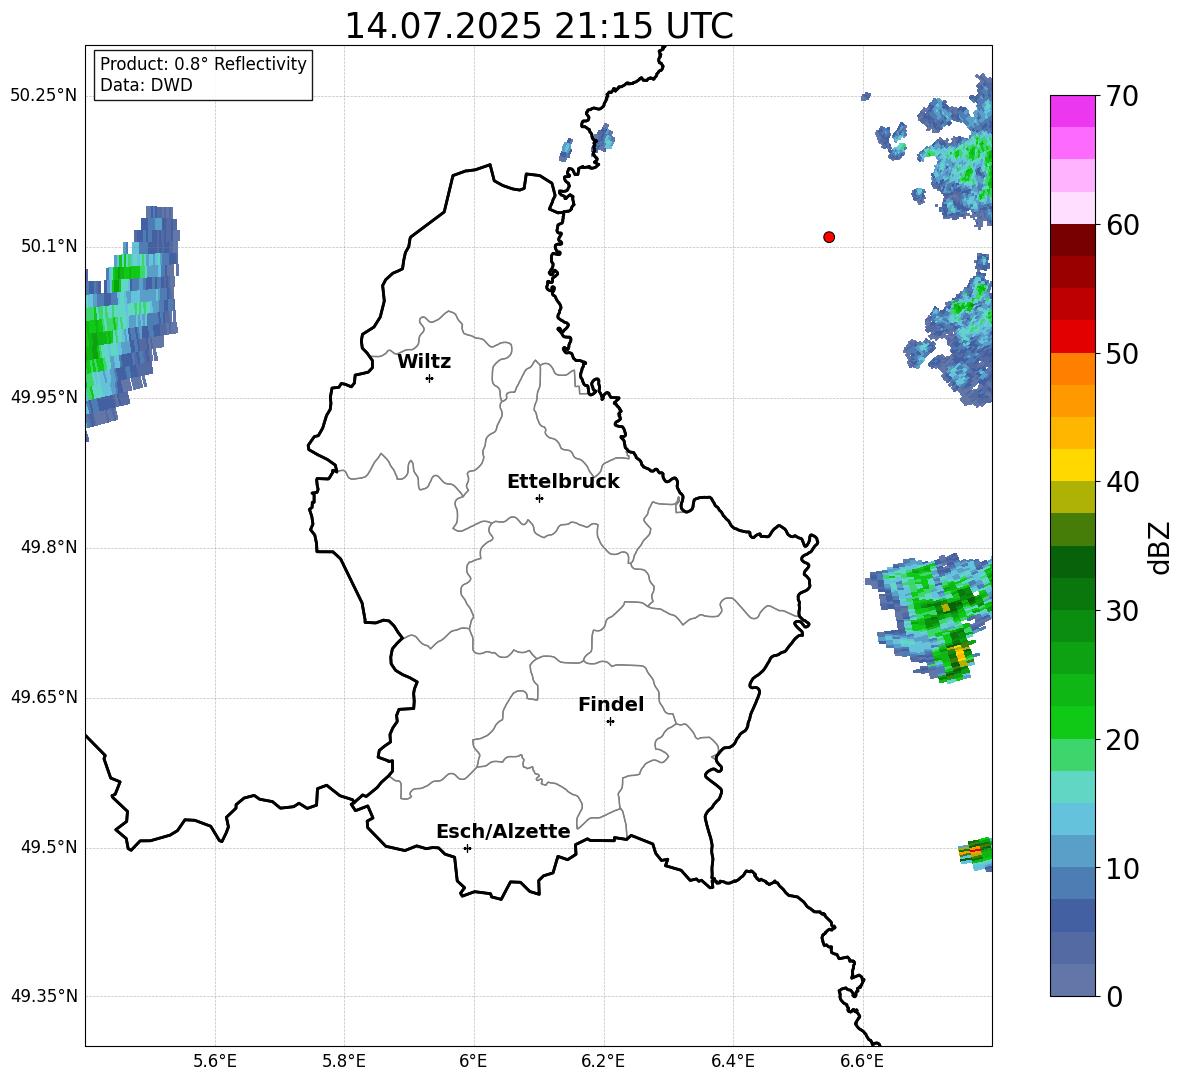The height and width of the screenshot is (1081, 1184).
Task: Click the Ettelbruck station cross marker
Action: point(538,498)
